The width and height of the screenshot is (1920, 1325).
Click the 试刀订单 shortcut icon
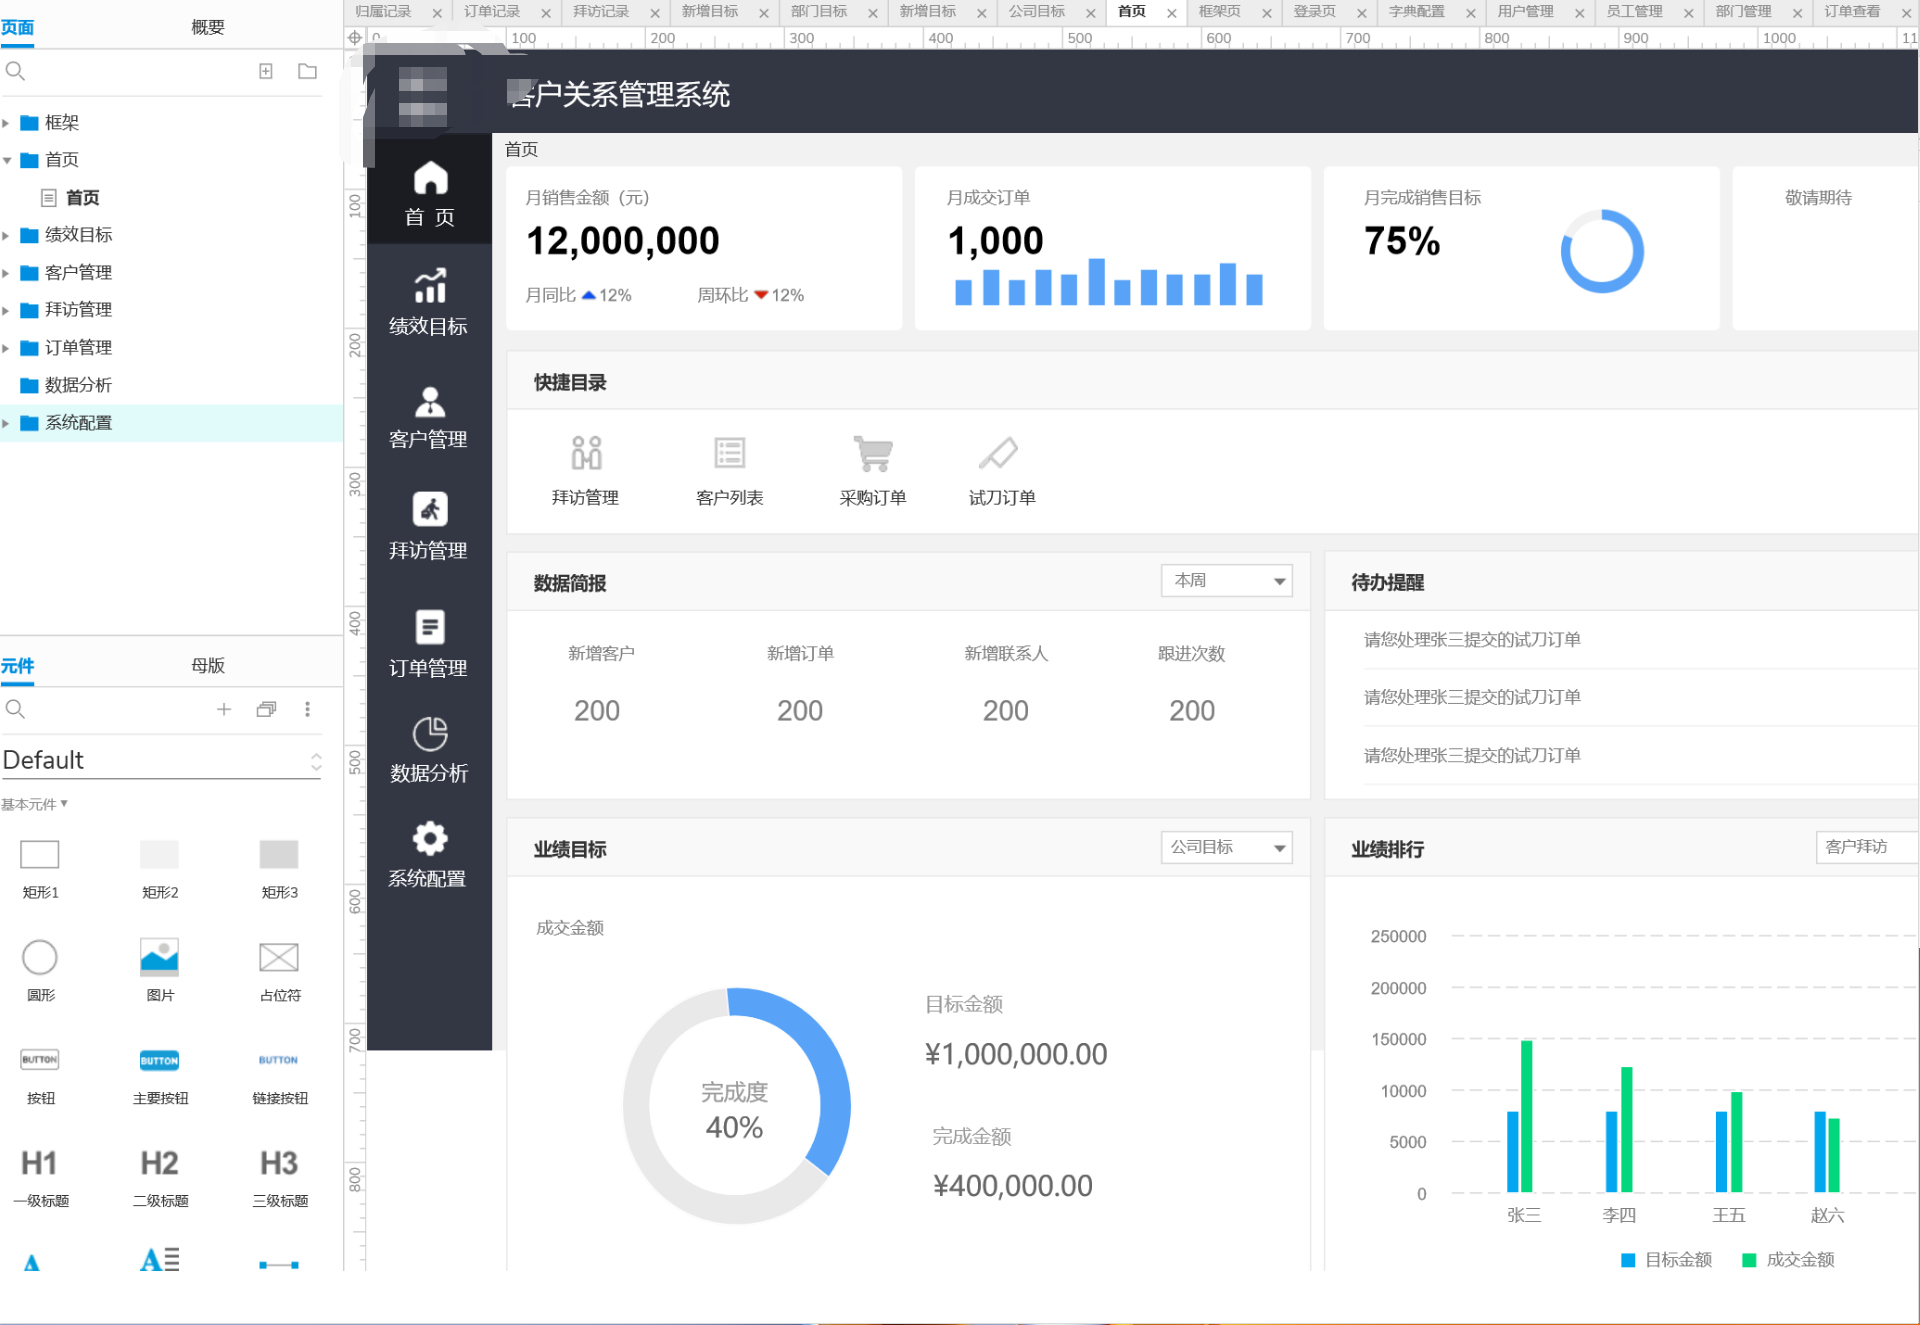(998, 453)
